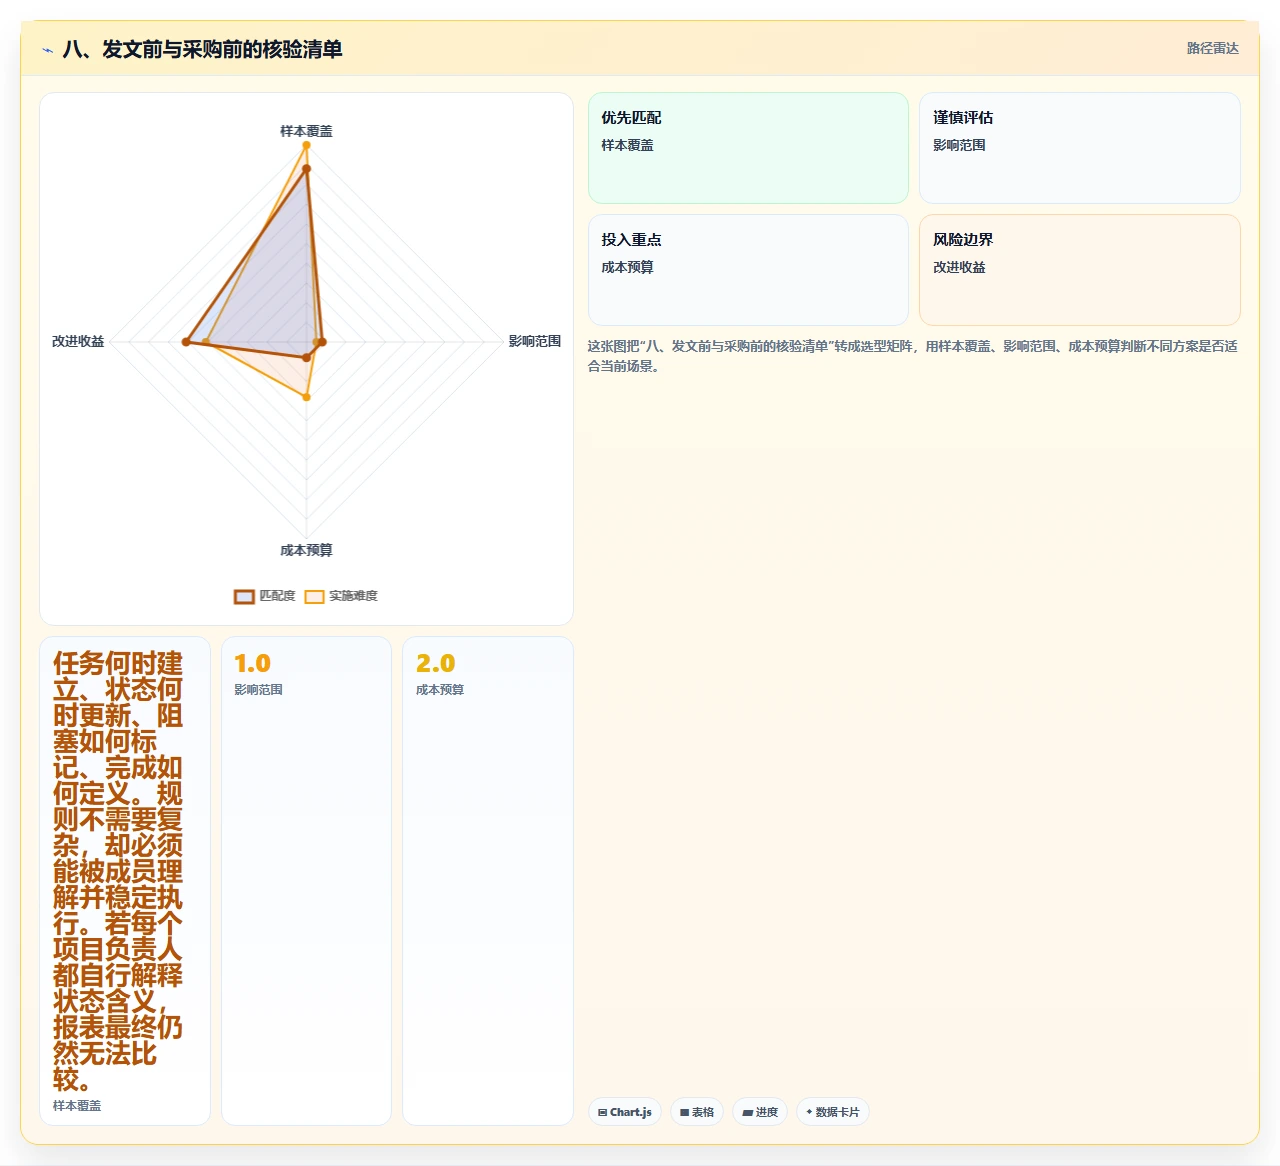Click the brown radar point on 改进收益 axis

(186, 342)
